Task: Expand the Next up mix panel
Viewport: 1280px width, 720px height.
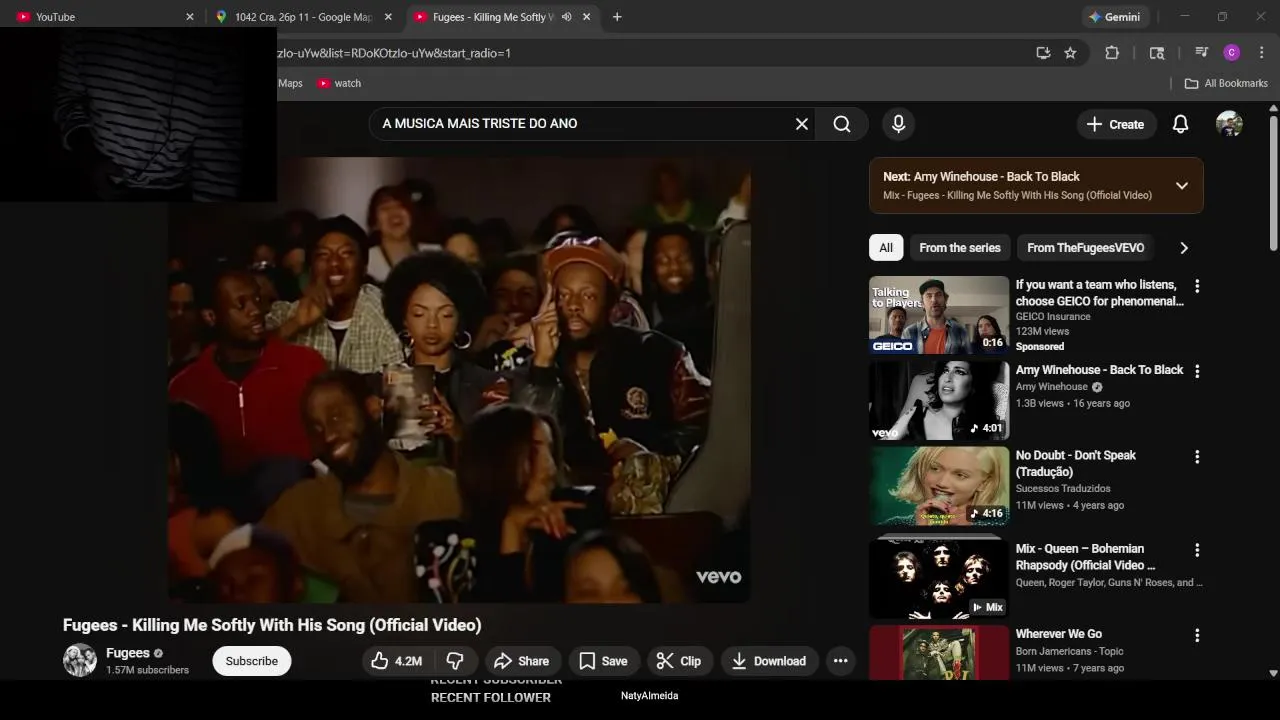Action: pos(1182,185)
